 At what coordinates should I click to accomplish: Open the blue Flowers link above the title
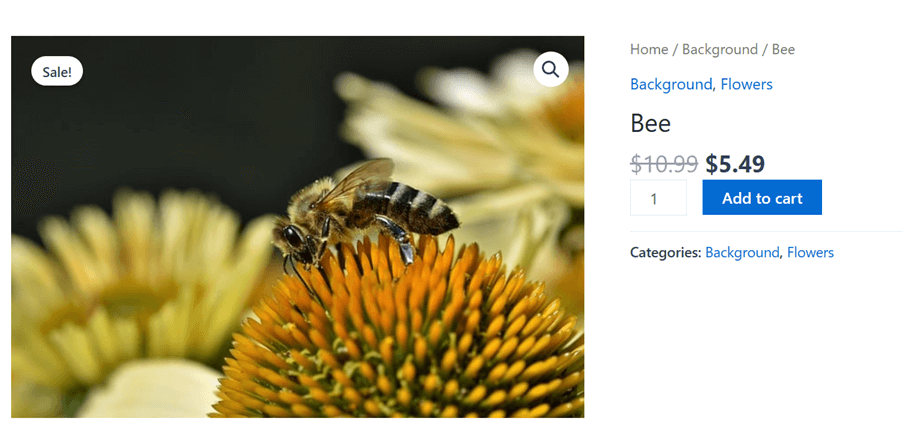click(x=746, y=85)
